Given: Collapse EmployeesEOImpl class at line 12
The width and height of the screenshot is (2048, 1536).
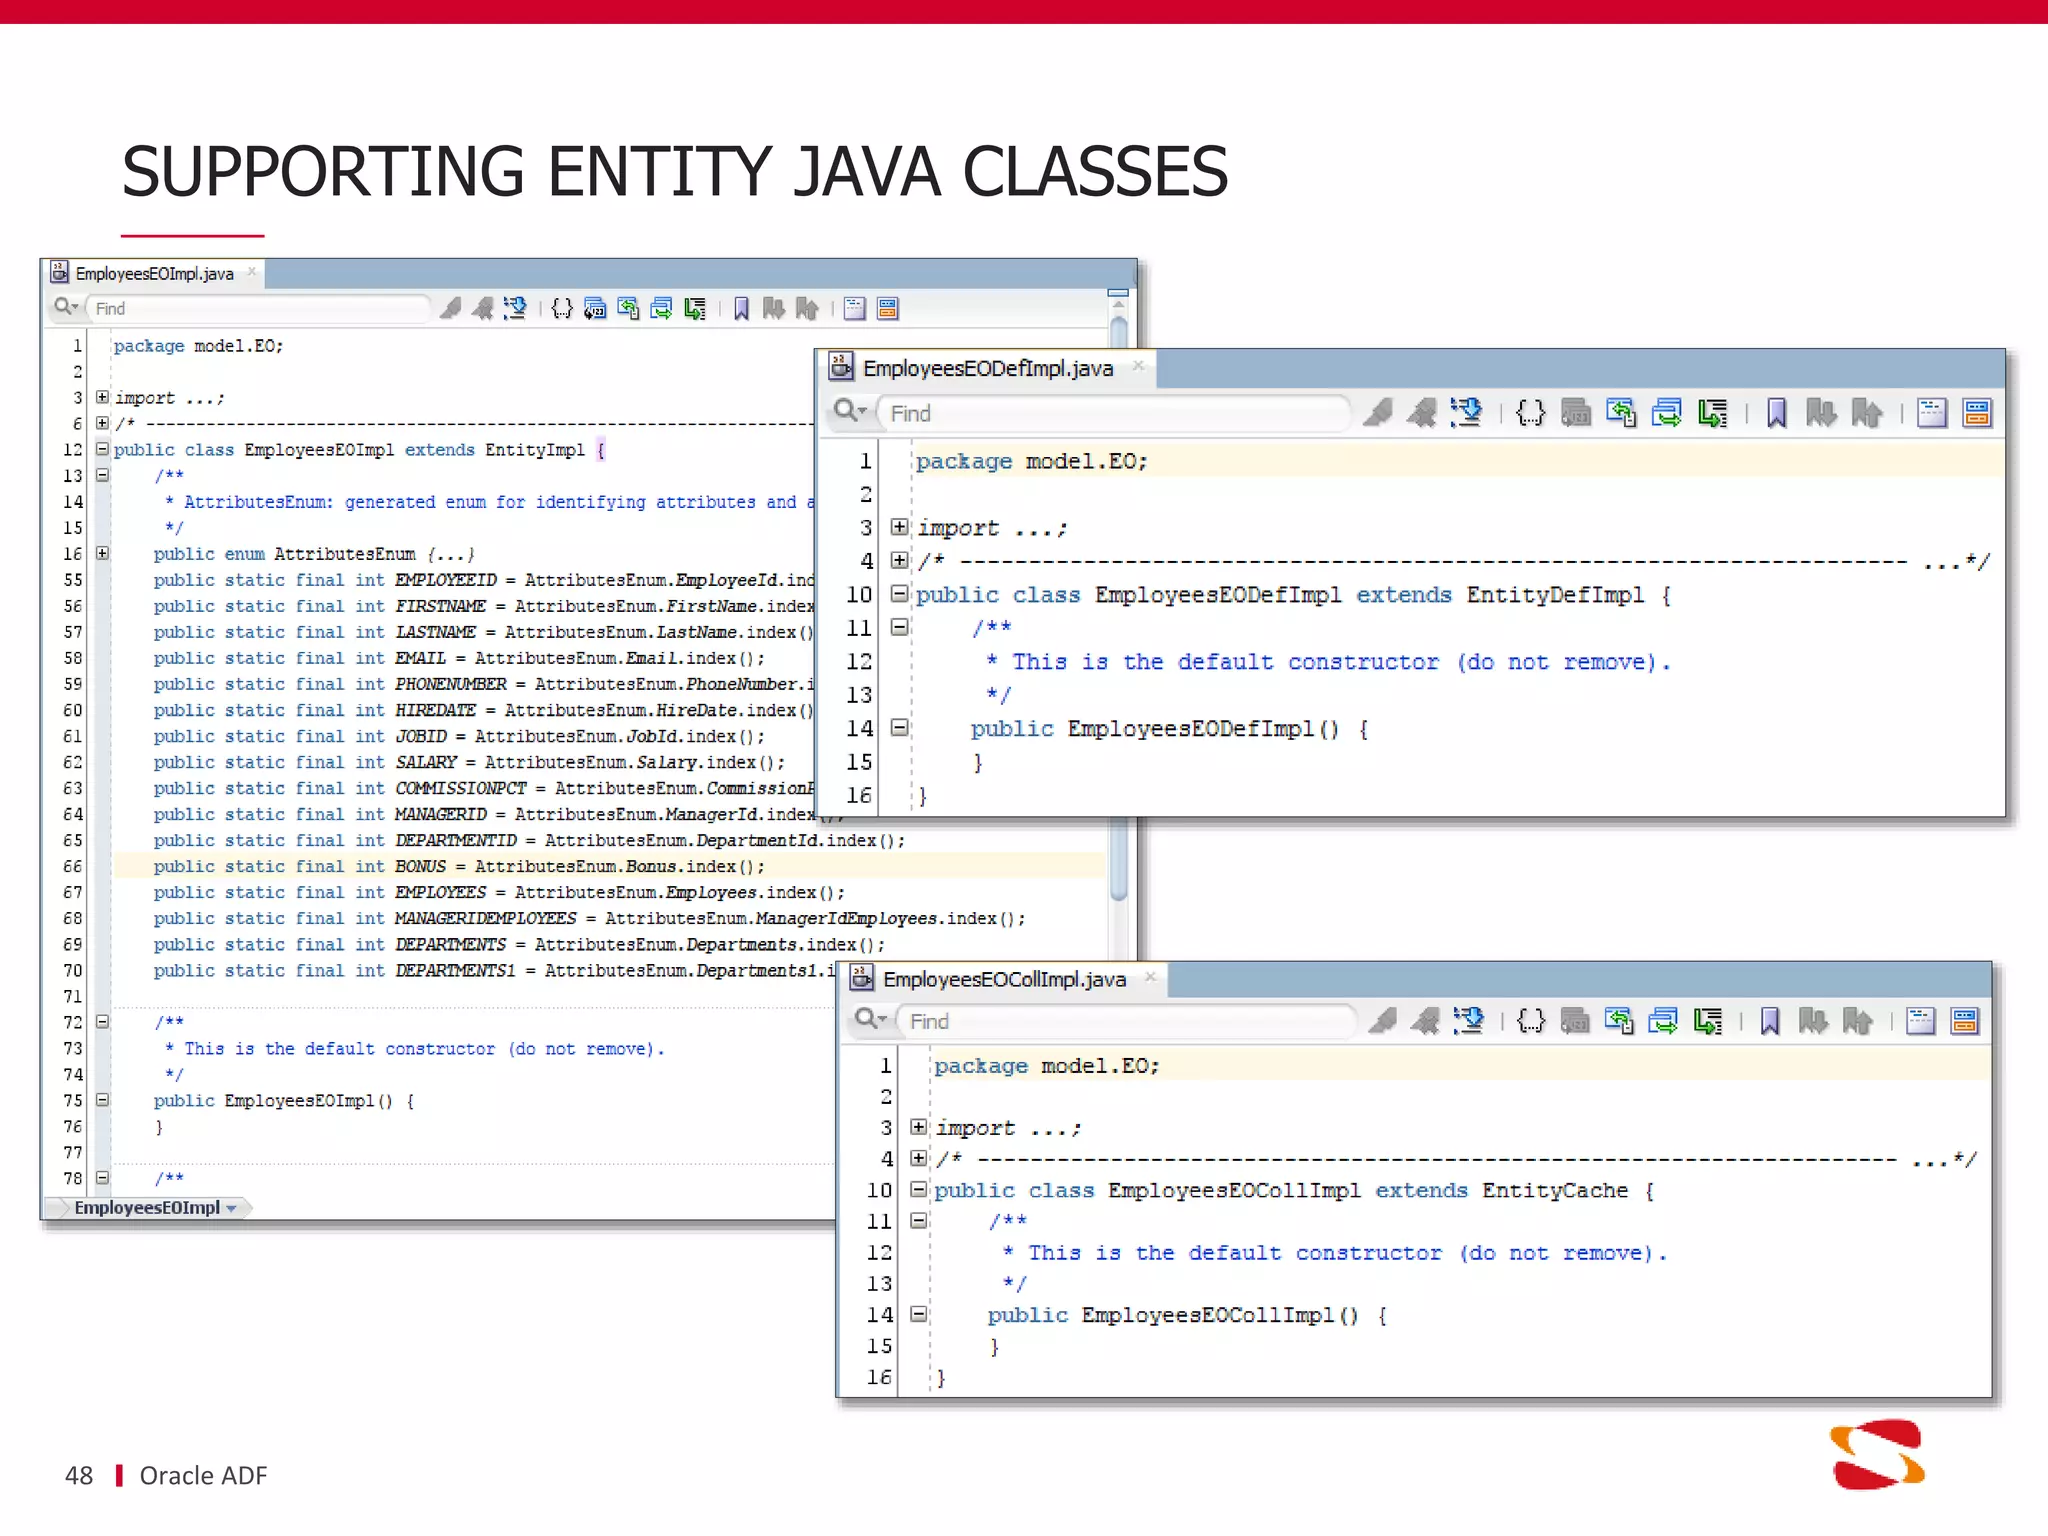Looking at the screenshot, I should 102,449.
